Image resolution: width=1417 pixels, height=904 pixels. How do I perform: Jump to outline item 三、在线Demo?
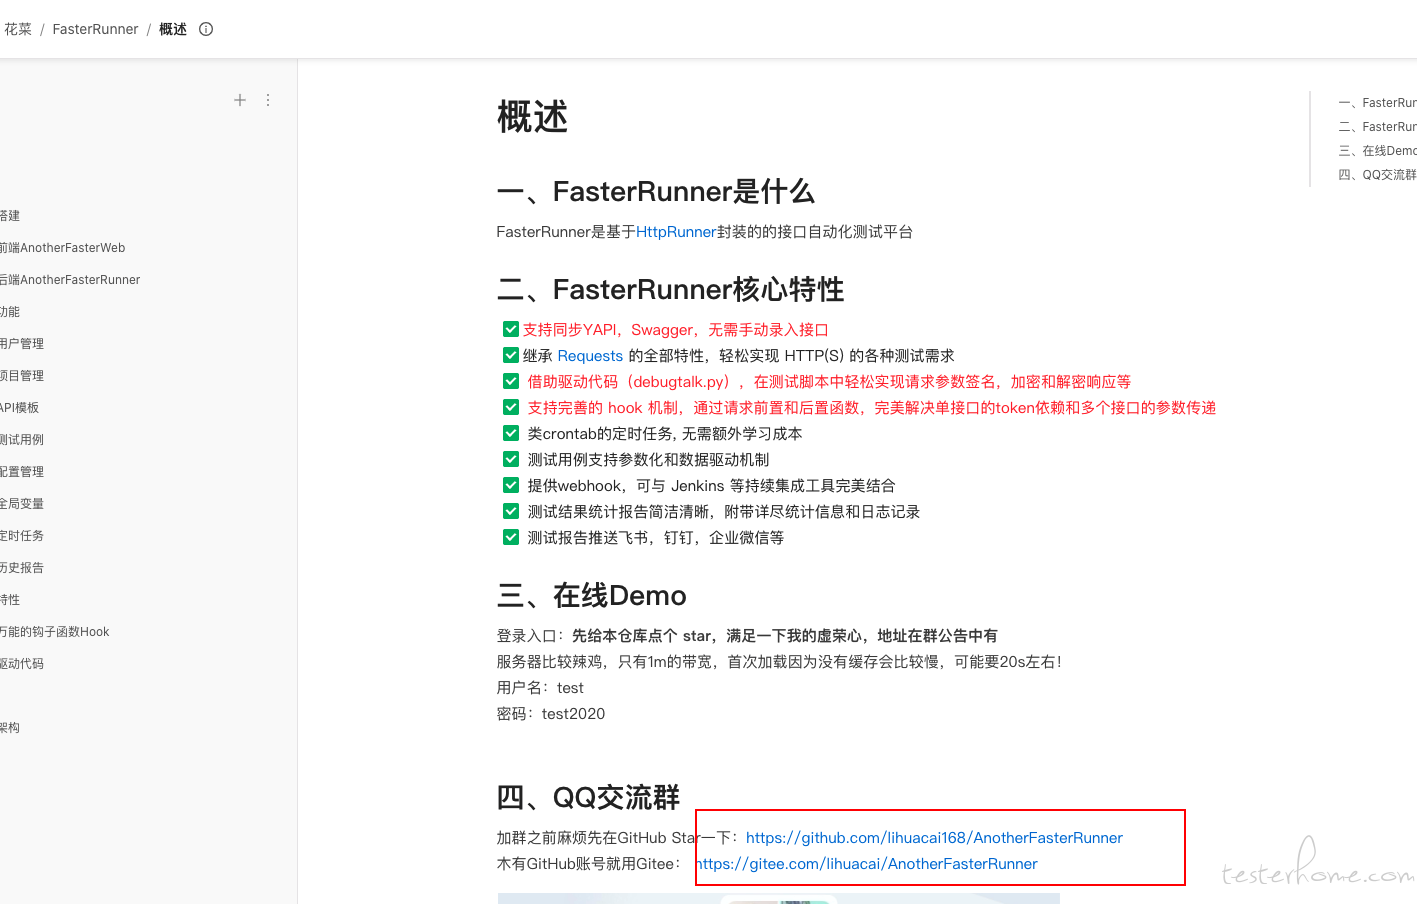click(x=1378, y=151)
